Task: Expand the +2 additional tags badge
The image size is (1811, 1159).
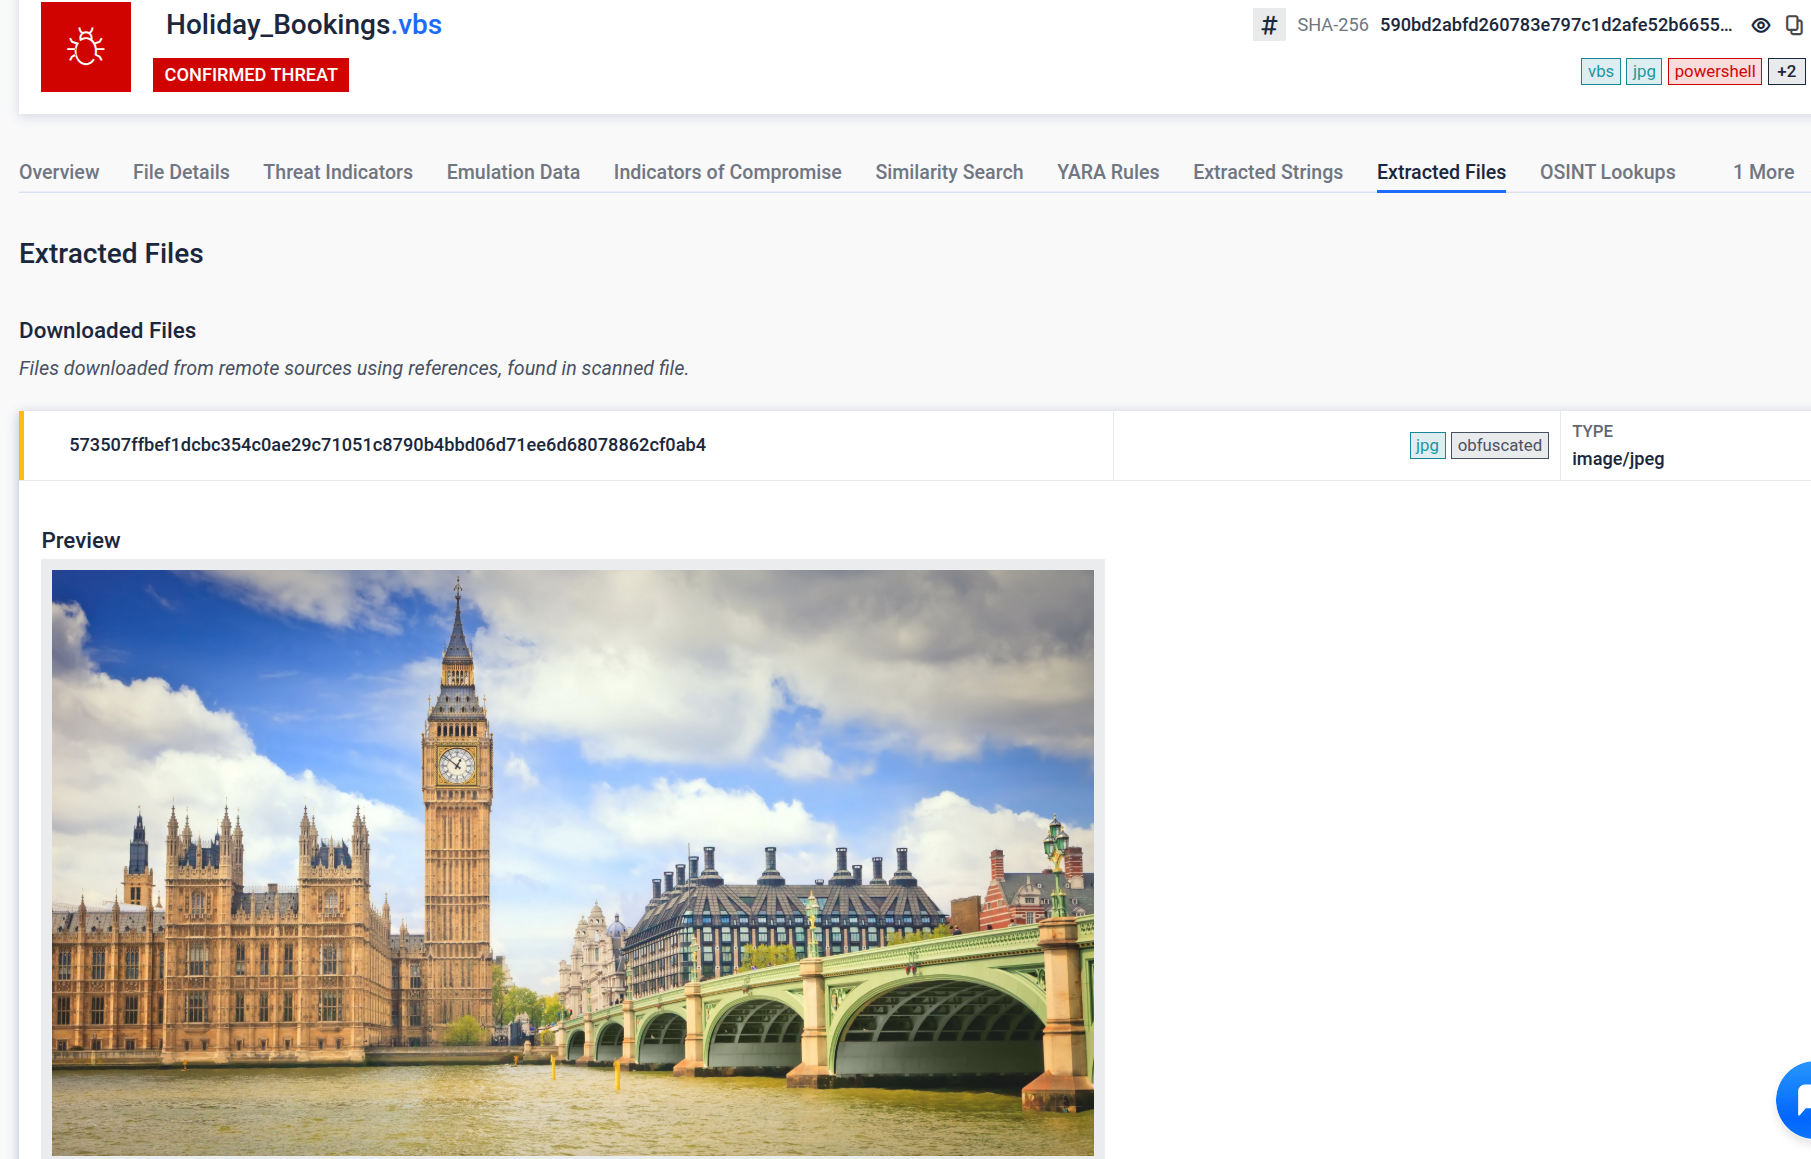Action: 1786,72
